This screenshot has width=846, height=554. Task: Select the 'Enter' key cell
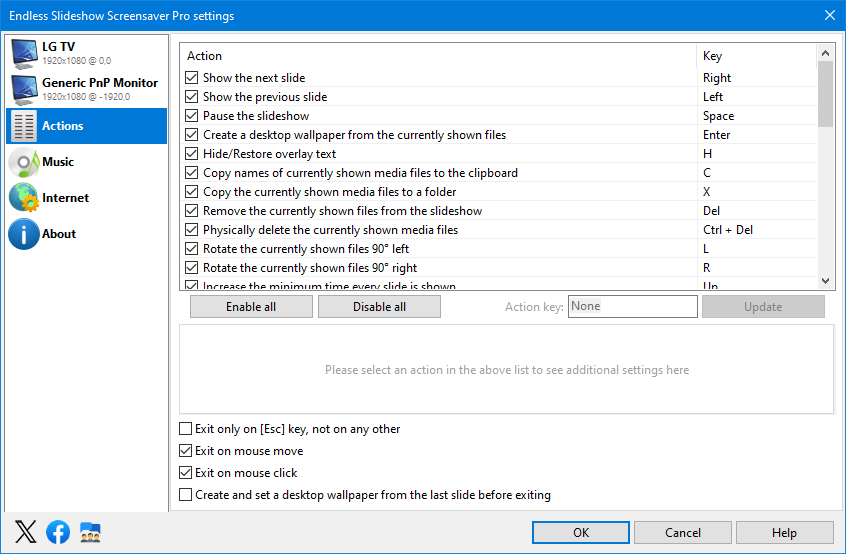[757, 134]
